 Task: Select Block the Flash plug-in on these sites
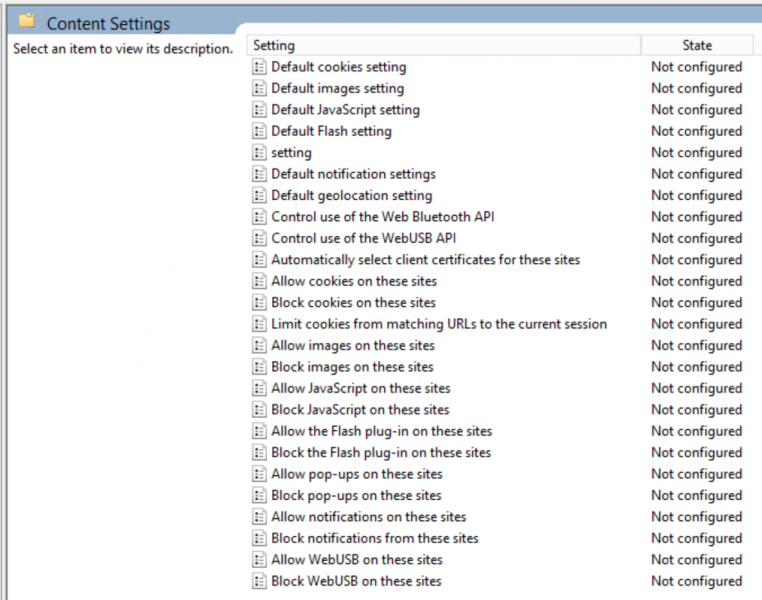click(381, 452)
